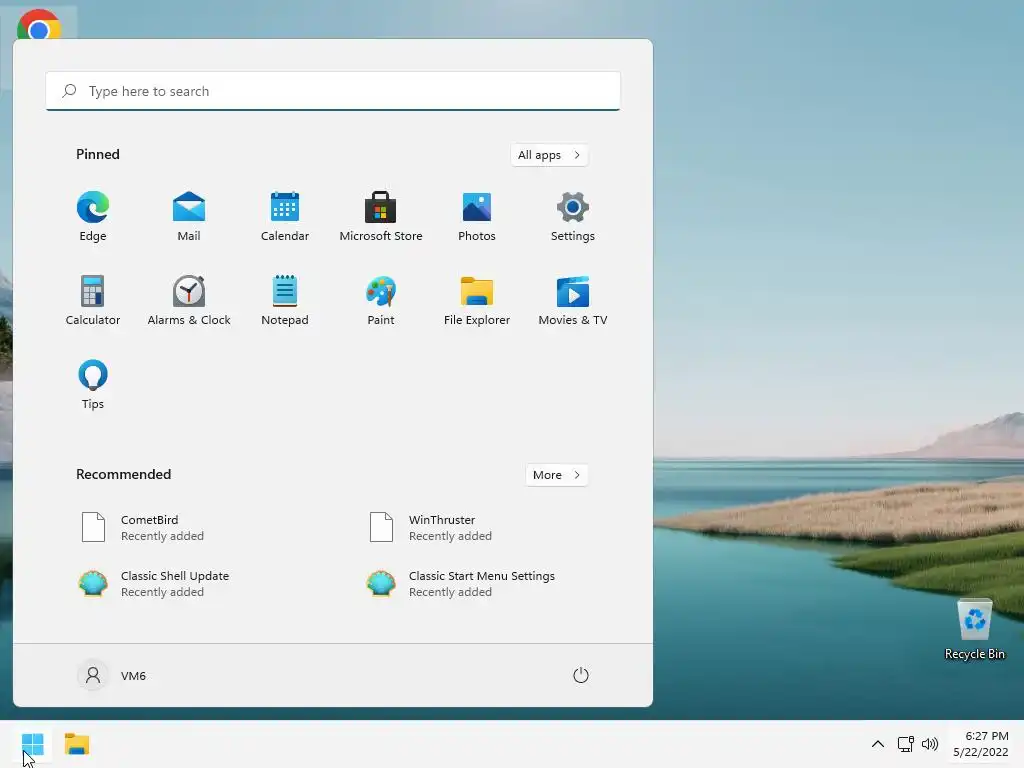Launch the Photos app
Viewport: 1024px width, 768px height.
click(x=477, y=216)
